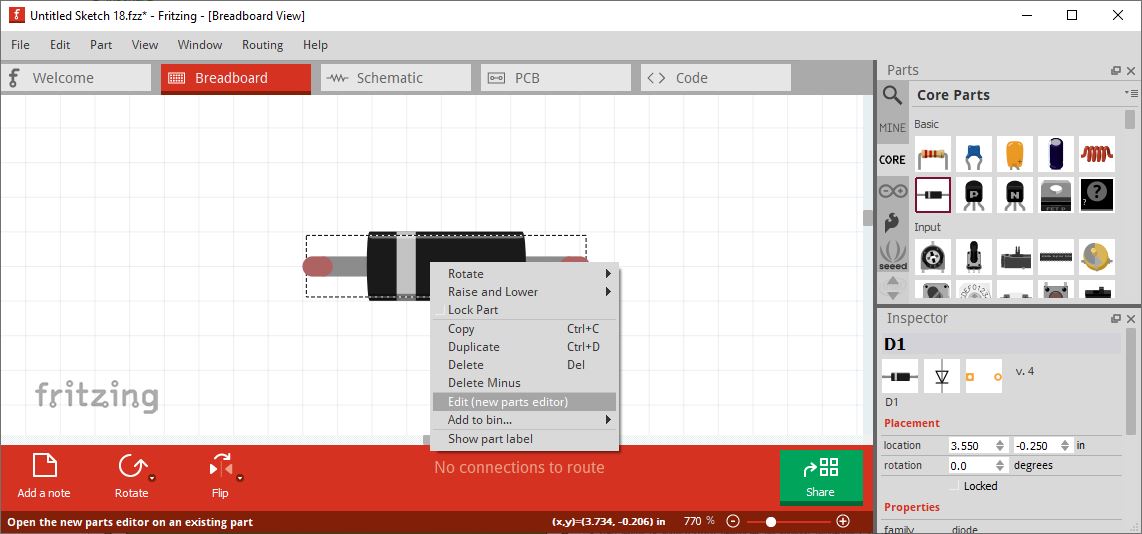The height and width of the screenshot is (534, 1142).
Task: Click the Share button
Action: coord(821,476)
